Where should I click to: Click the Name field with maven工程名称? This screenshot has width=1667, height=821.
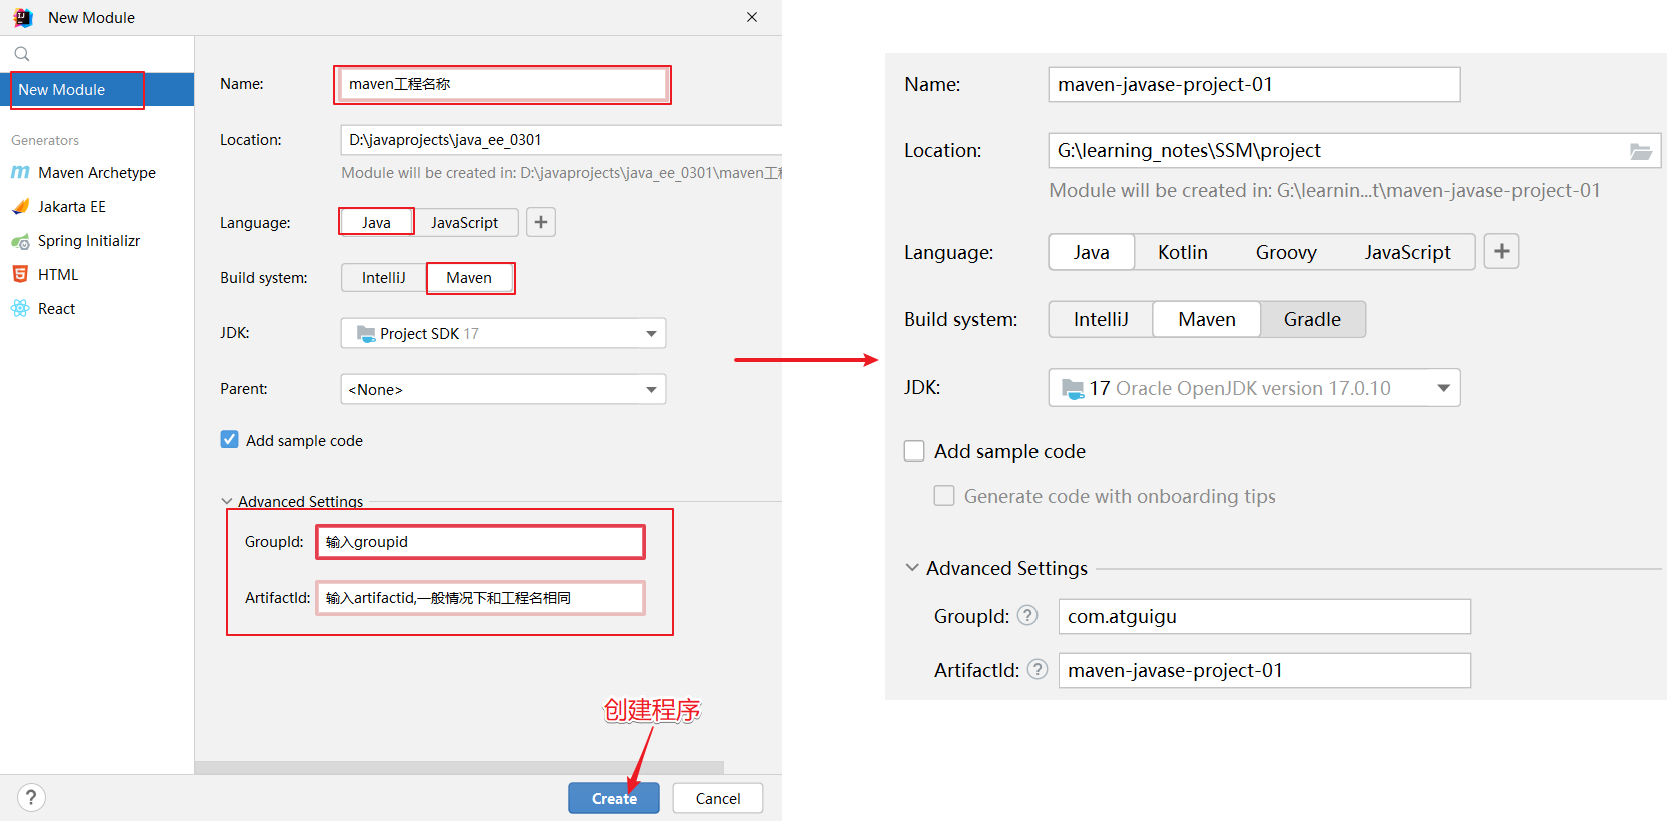click(x=503, y=84)
